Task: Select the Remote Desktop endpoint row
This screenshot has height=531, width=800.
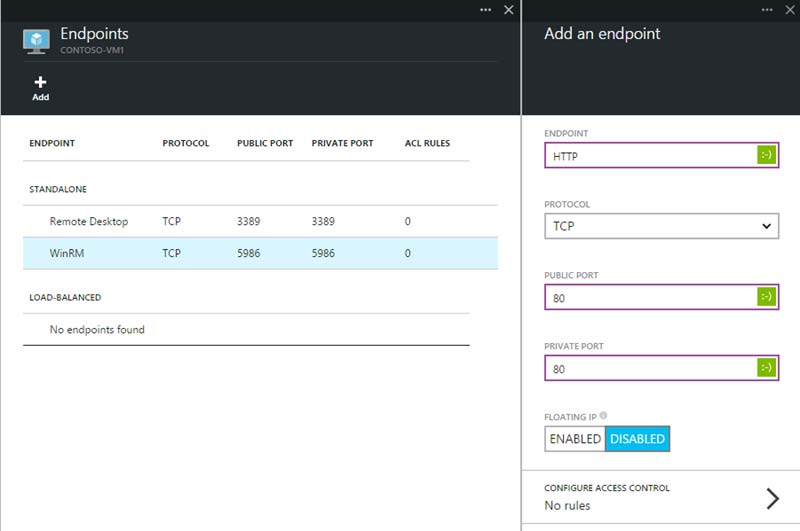Action: (246, 222)
